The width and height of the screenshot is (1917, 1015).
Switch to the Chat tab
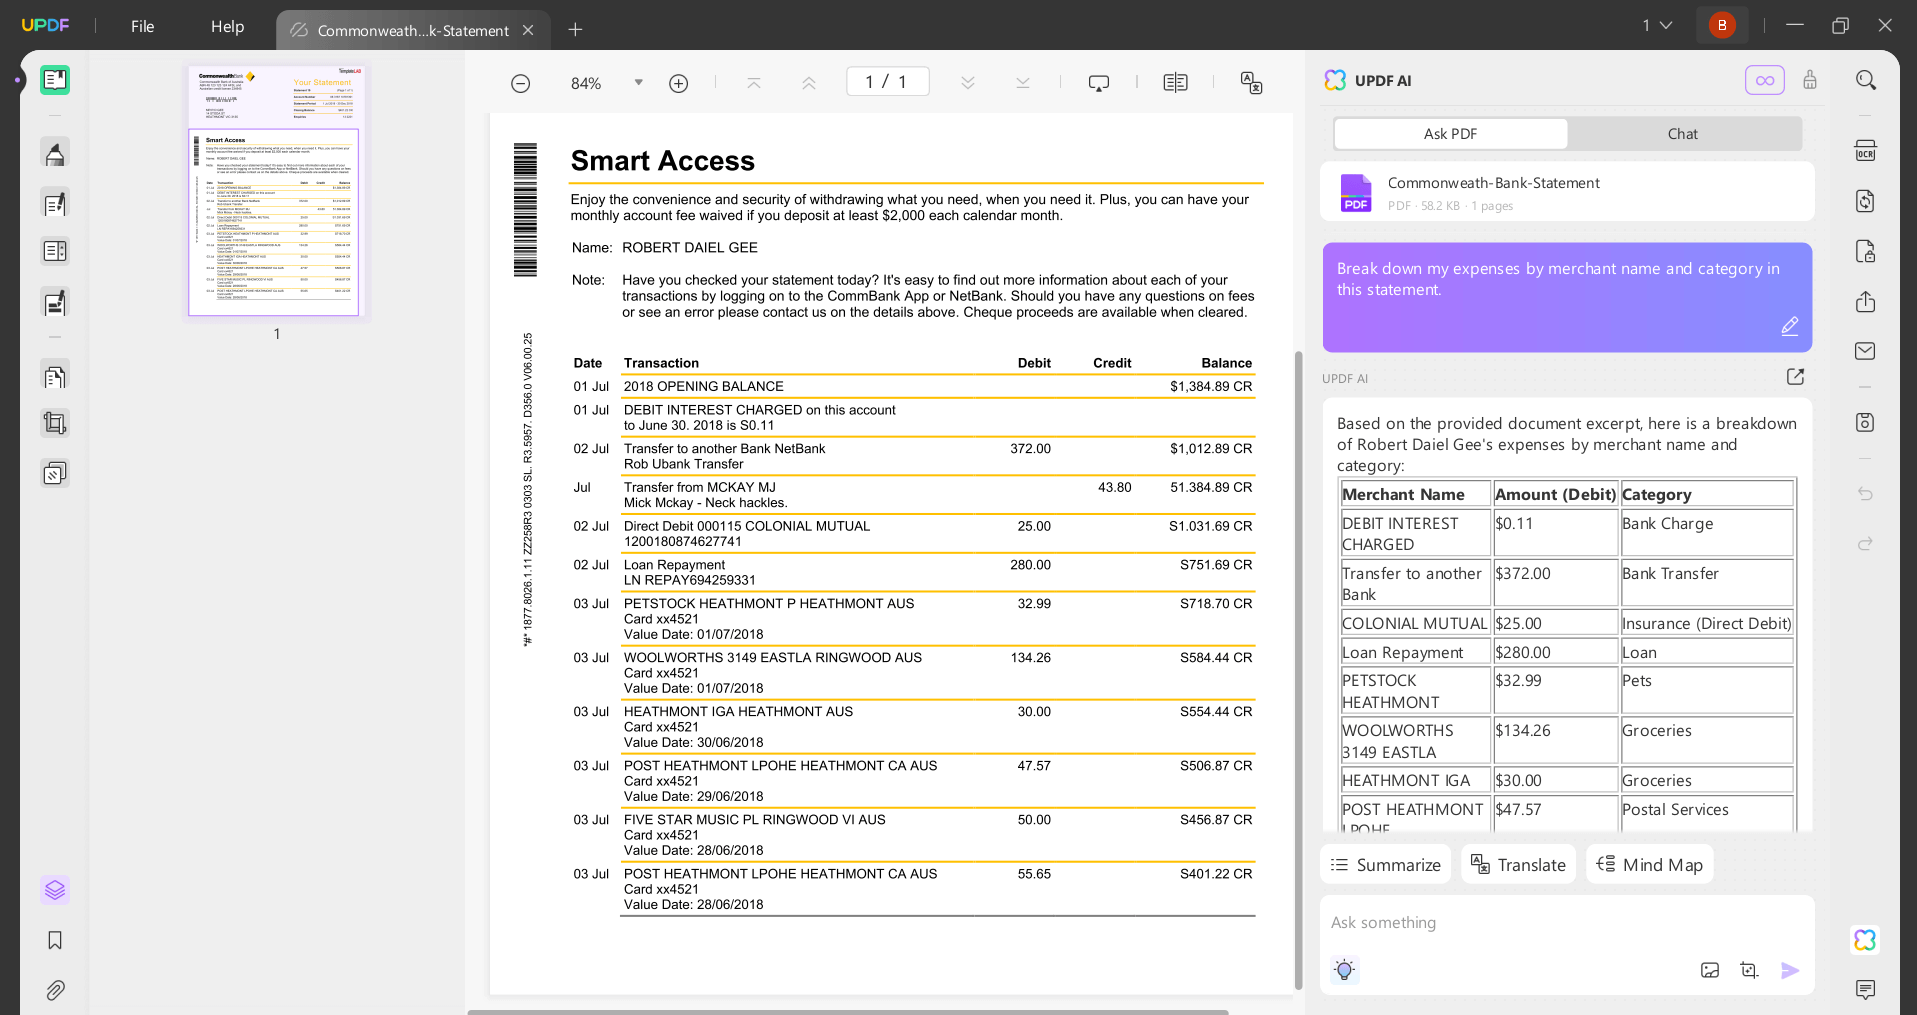coord(1683,133)
